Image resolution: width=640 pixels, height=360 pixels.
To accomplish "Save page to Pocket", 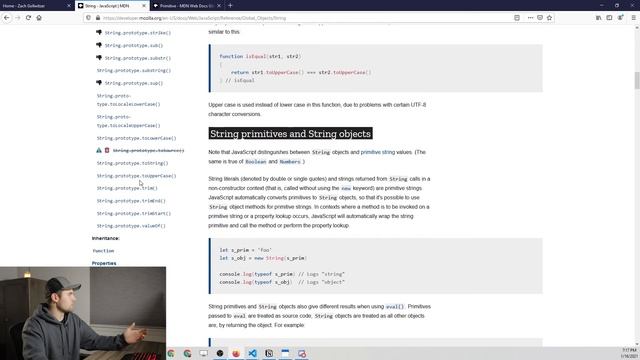I will 540,18.
